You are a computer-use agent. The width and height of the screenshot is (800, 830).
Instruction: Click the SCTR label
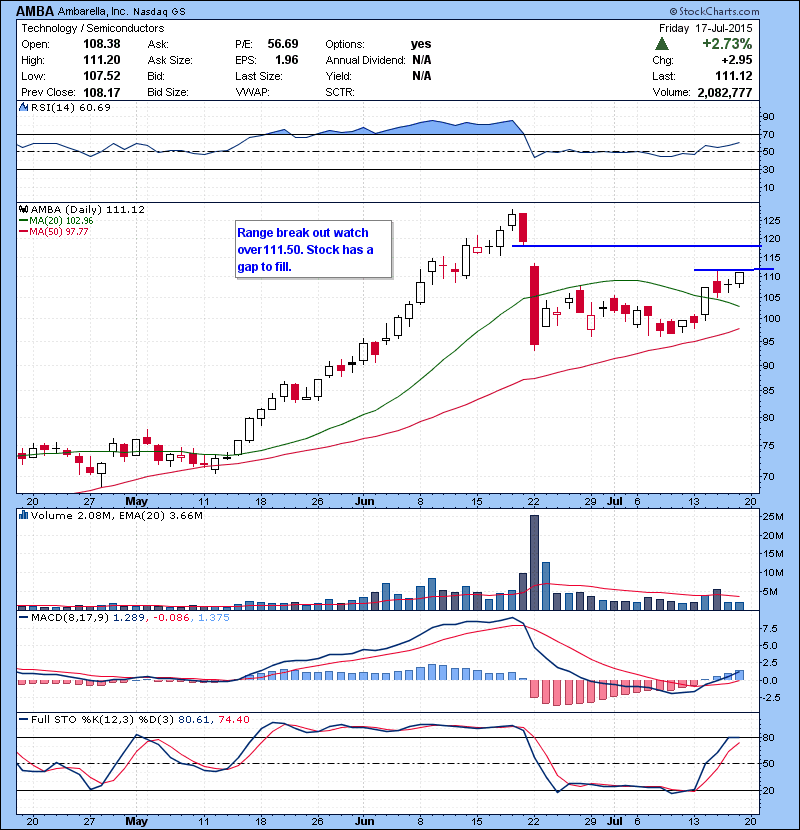click(340, 92)
